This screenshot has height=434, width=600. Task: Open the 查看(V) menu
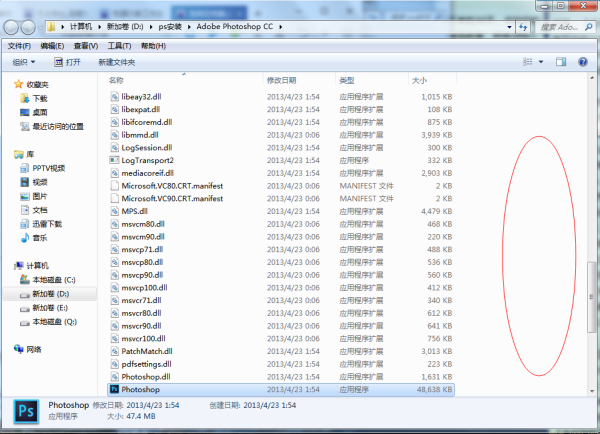(x=86, y=46)
